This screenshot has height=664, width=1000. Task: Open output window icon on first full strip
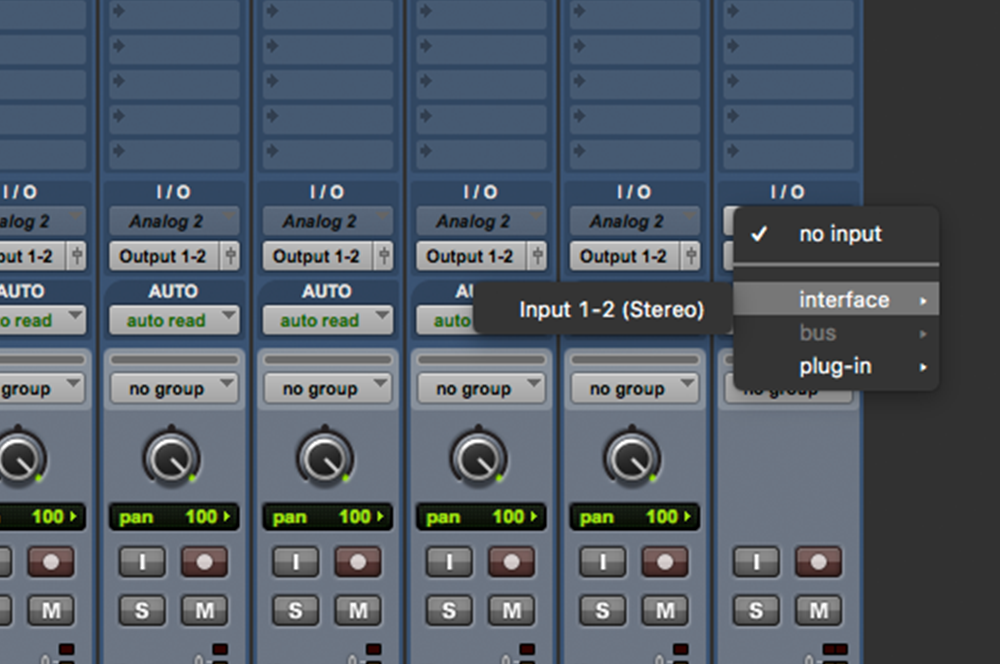(230, 256)
